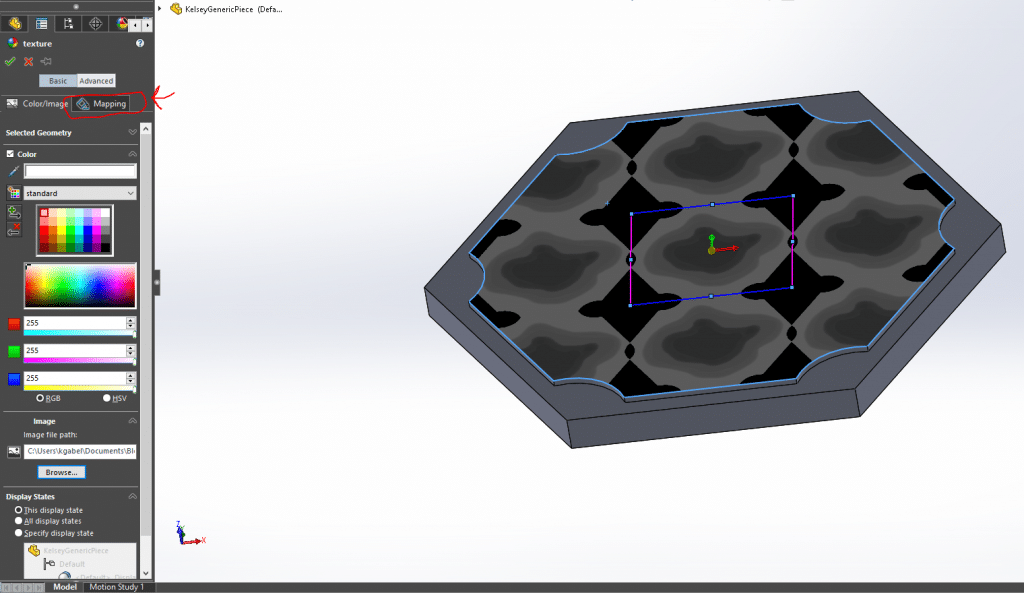The image size is (1024, 593).
Task: Choose Specify display state option
Action: pos(18,532)
